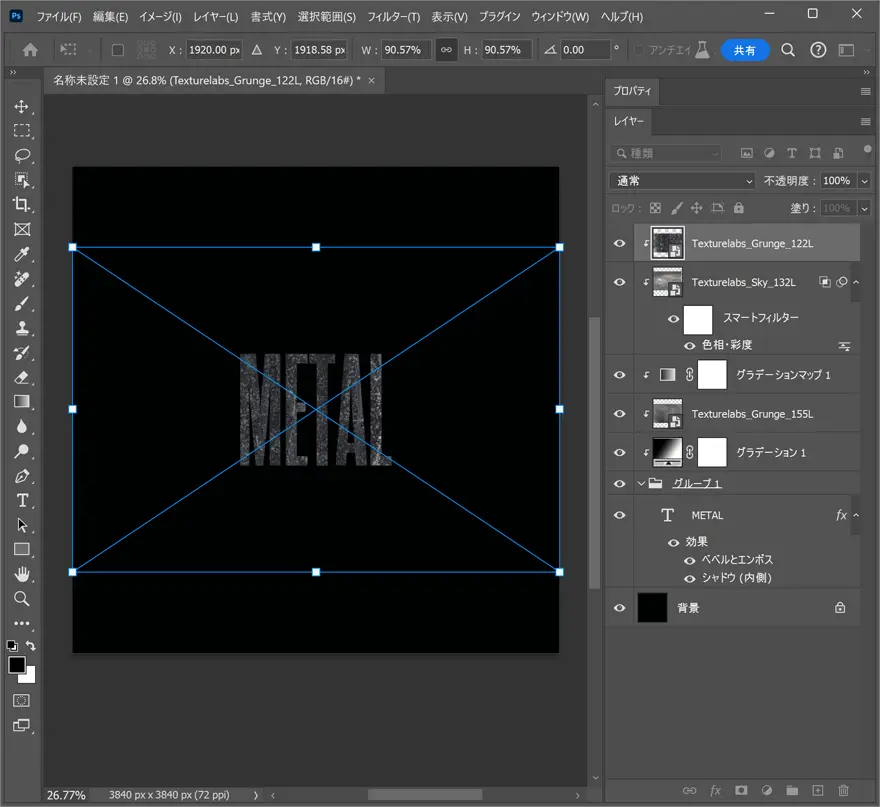Screen dimensions: 880x807
Task: Open the プロパティ panel options menu
Action: pos(865,91)
